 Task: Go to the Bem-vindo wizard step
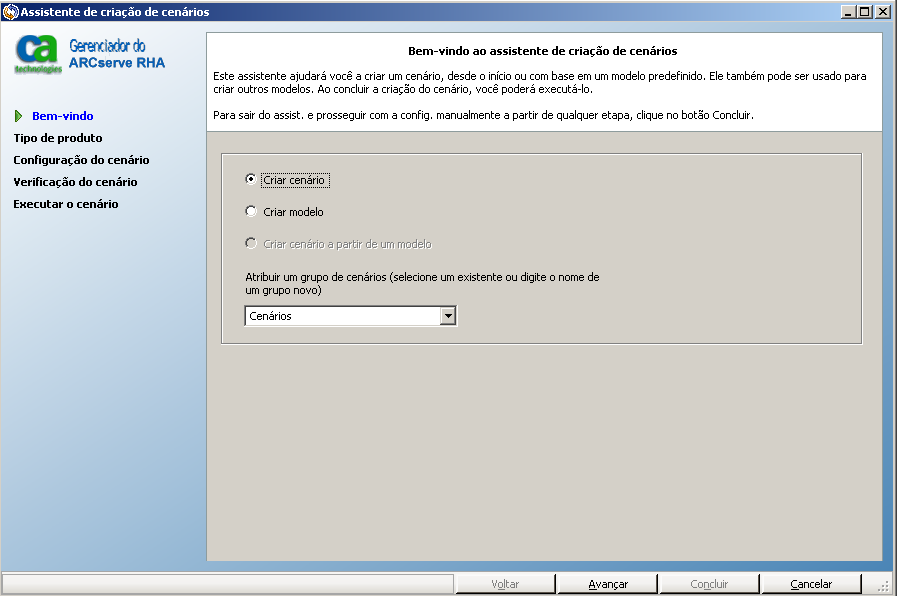[62, 116]
